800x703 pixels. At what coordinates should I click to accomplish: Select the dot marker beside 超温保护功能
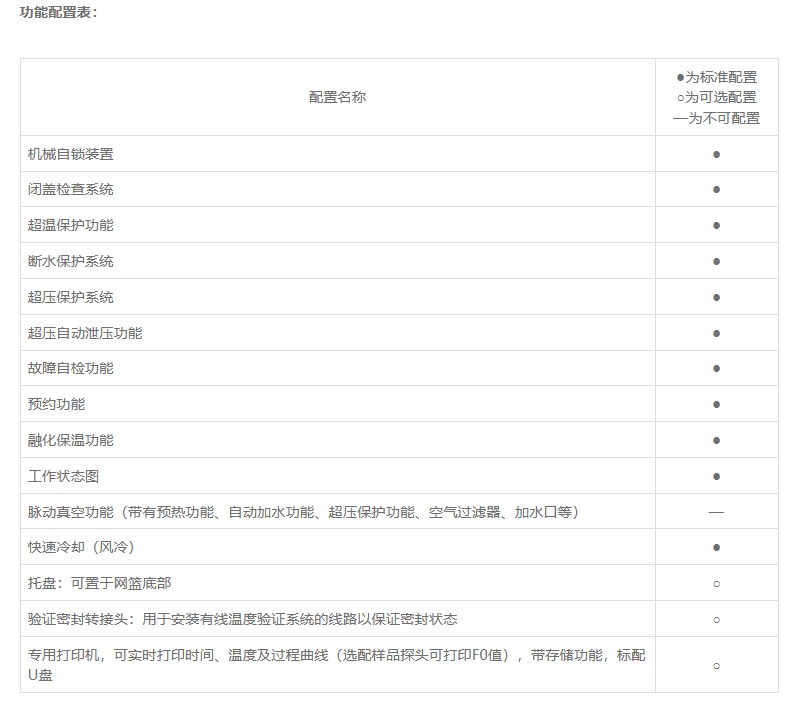716,226
